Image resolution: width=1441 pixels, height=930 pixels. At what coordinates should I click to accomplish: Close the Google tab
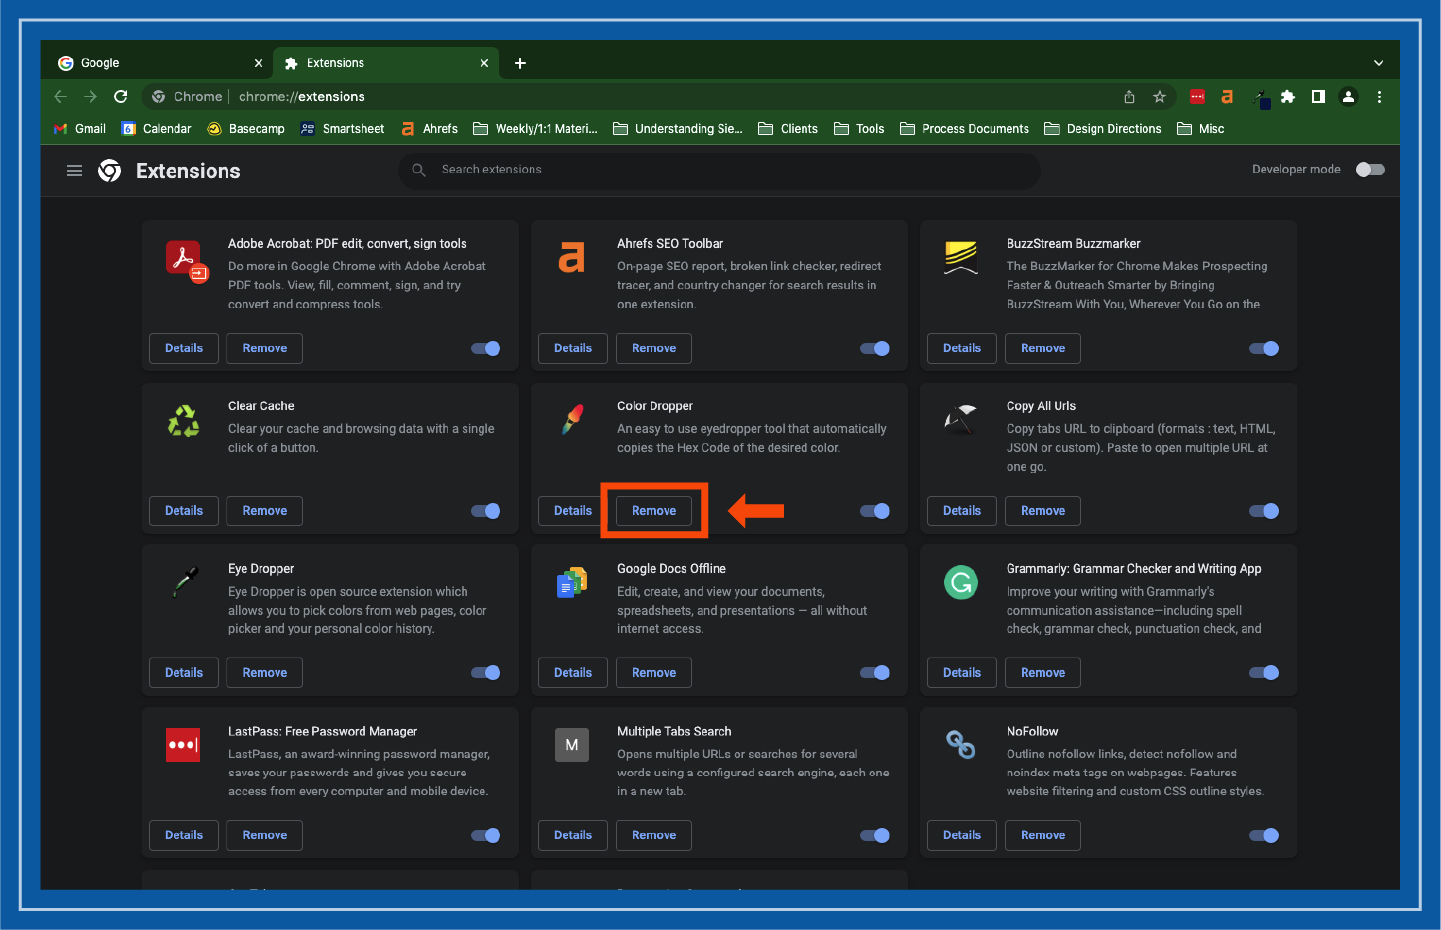tap(258, 63)
